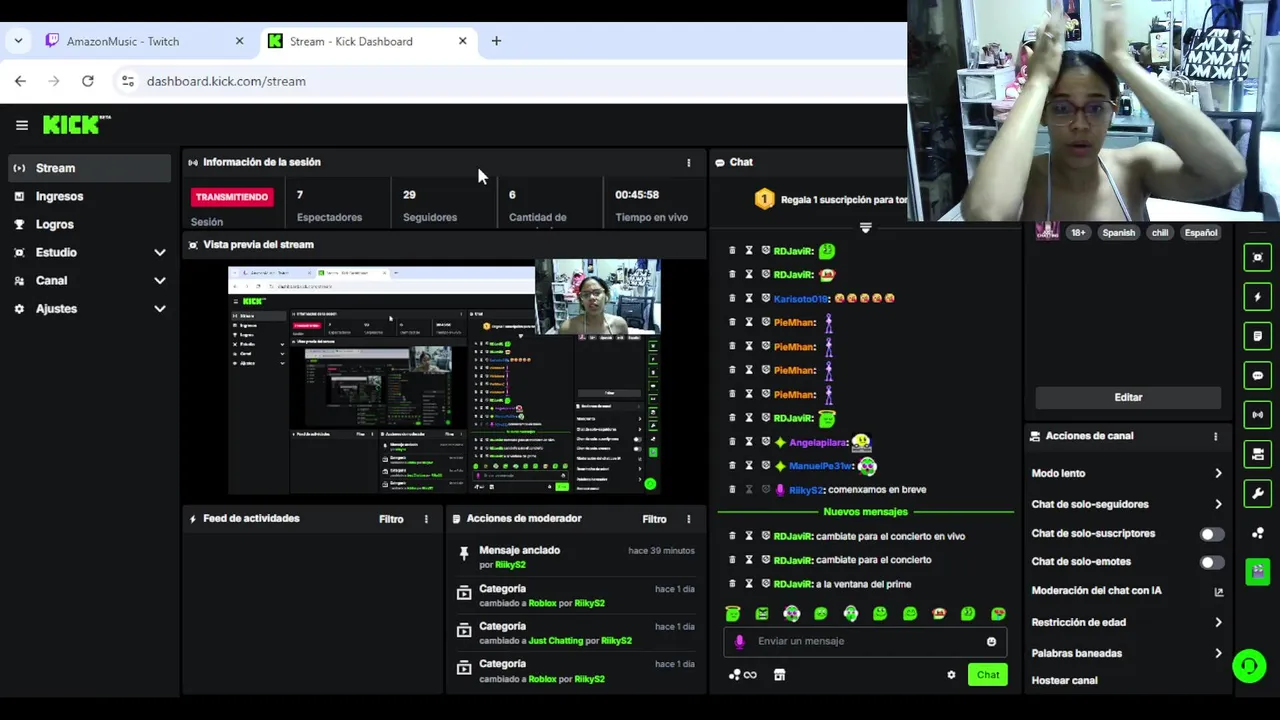The height and width of the screenshot is (720, 1280).
Task: Click the lightning bolt icon in right toolbar
Action: coord(1258,297)
